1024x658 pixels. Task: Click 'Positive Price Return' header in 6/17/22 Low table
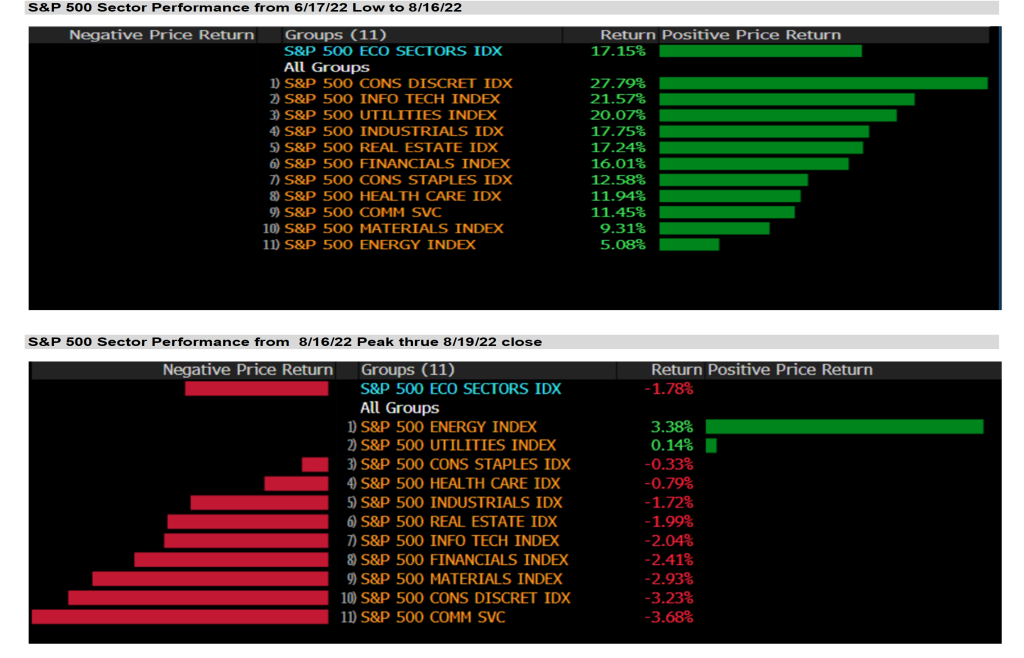click(751, 35)
